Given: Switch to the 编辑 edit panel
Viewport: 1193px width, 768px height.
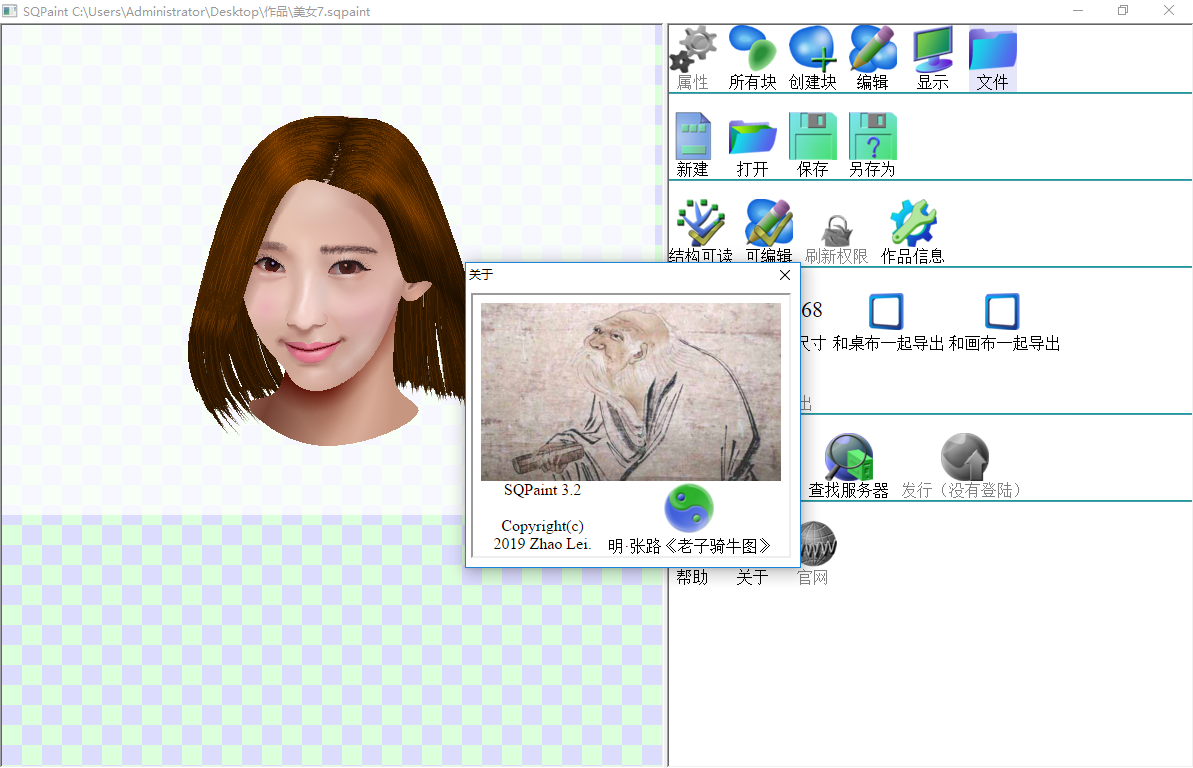Looking at the screenshot, I should (x=872, y=58).
